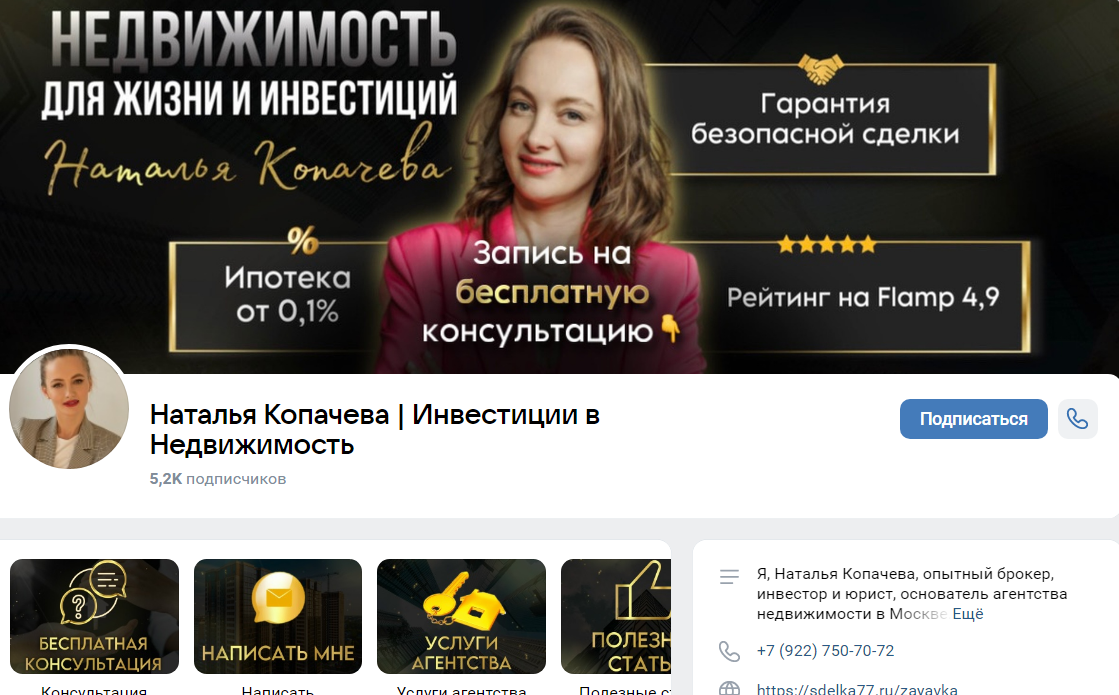Open the Написать мне envelope tile
The height and width of the screenshot is (695, 1119).
(x=278, y=617)
